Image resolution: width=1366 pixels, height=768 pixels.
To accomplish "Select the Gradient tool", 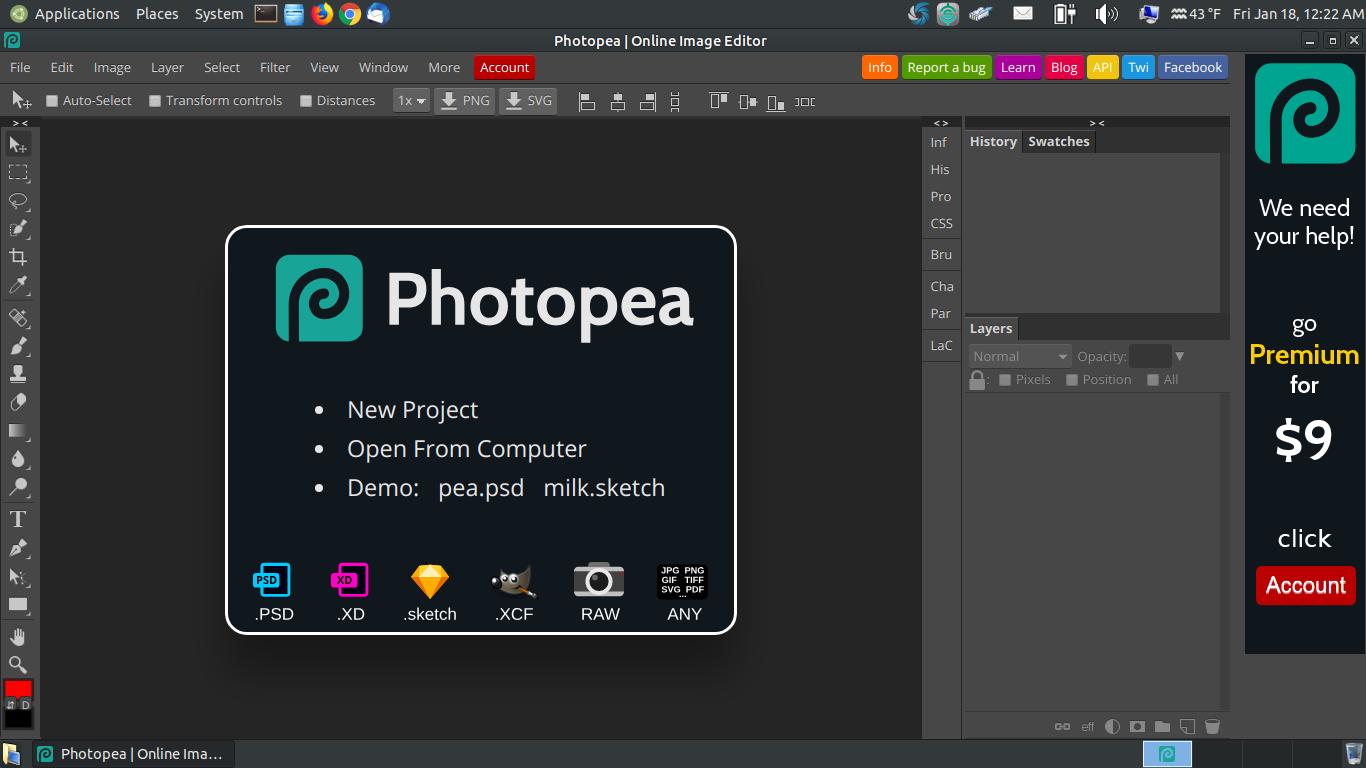I will [18, 431].
